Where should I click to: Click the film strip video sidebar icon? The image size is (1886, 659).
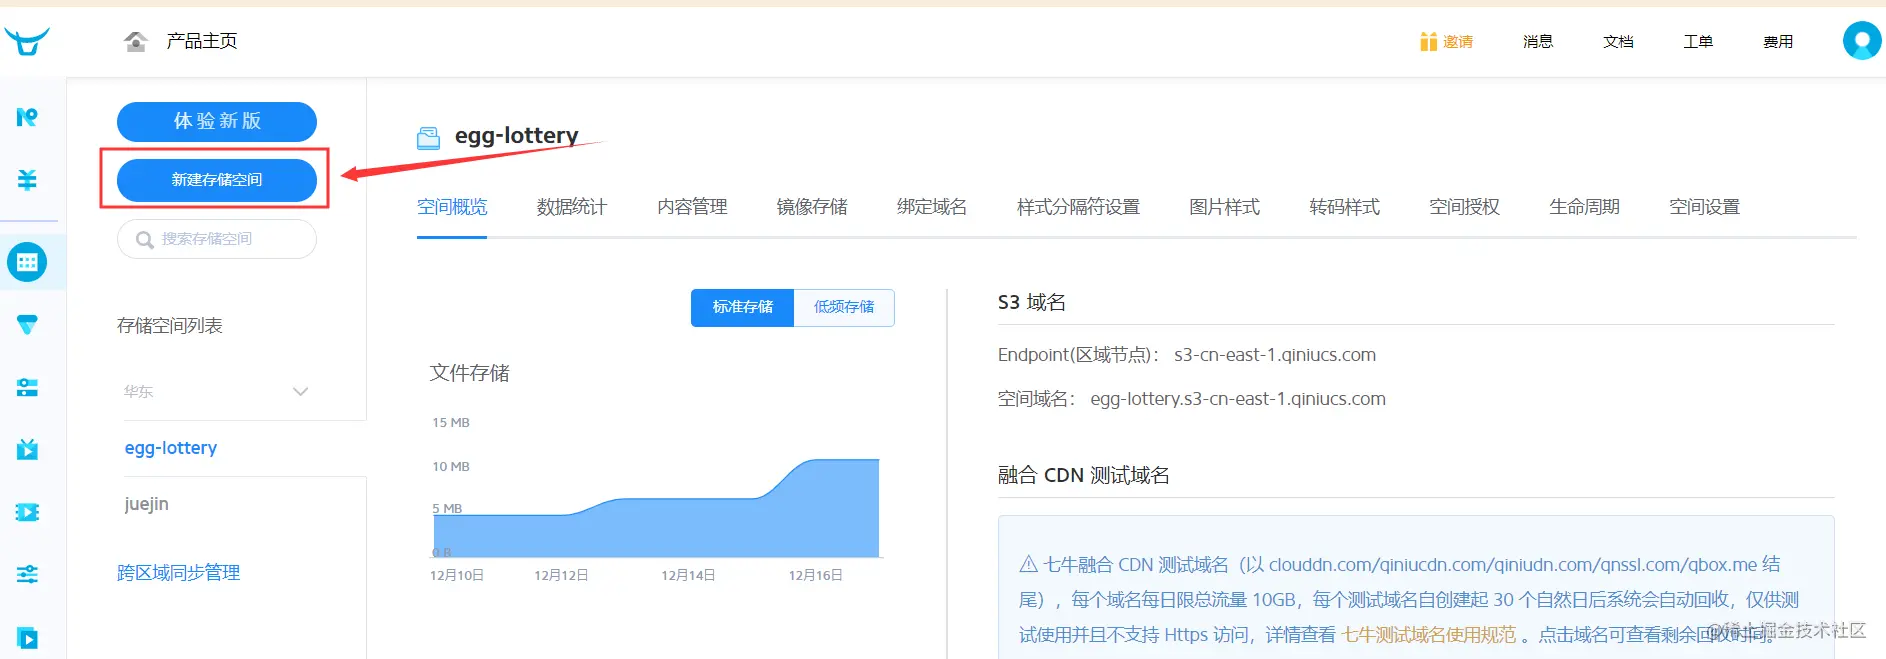click(27, 512)
